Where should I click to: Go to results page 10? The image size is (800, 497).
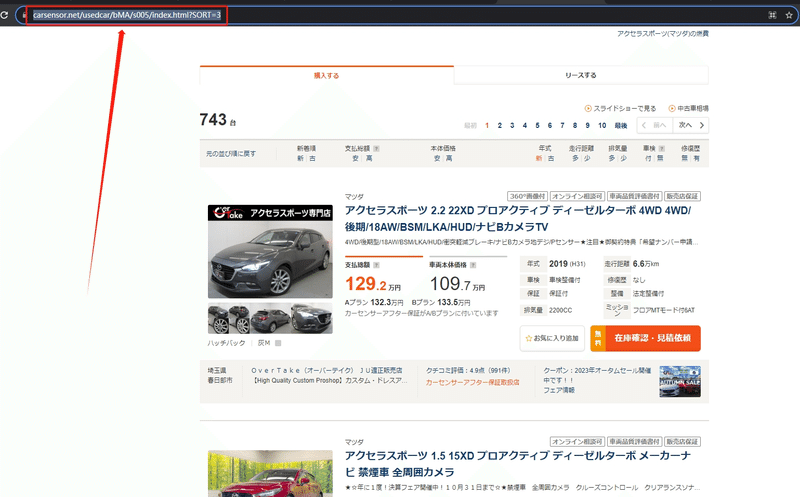[x=602, y=125]
